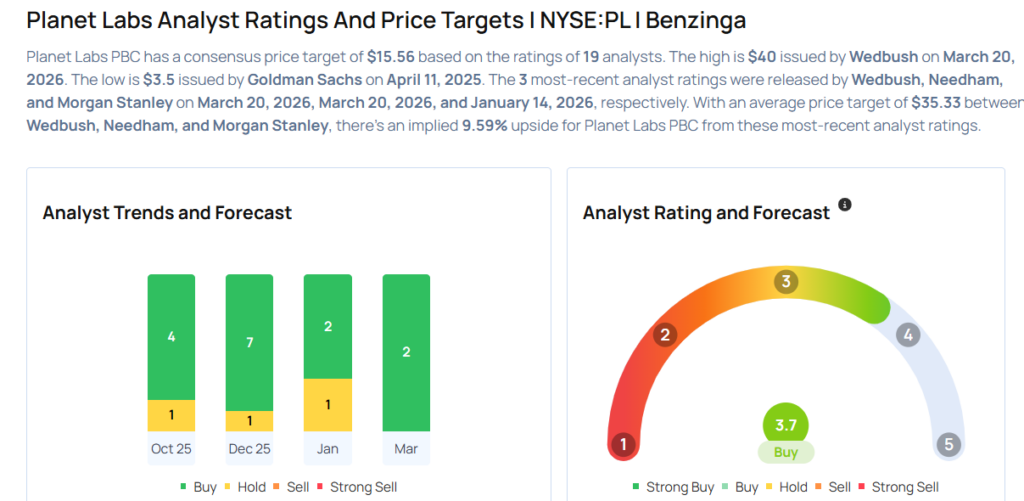Click the green 3.7 score circle
The width and height of the screenshot is (1024, 501).
pos(785,424)
